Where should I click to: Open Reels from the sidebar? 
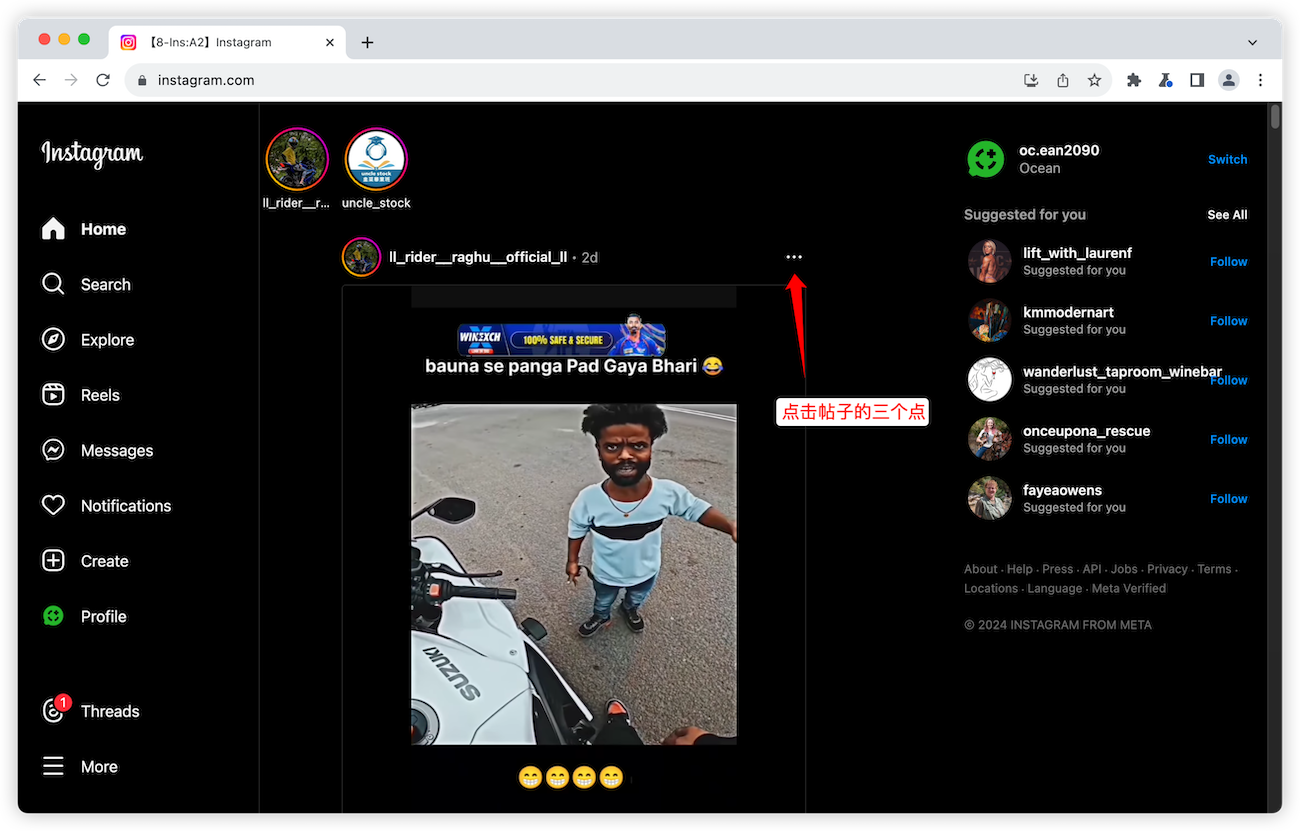tap(53, 395)
